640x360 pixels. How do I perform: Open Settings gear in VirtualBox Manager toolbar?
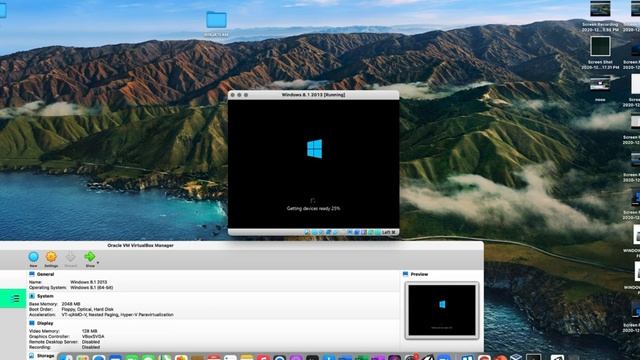pos(51,257)
